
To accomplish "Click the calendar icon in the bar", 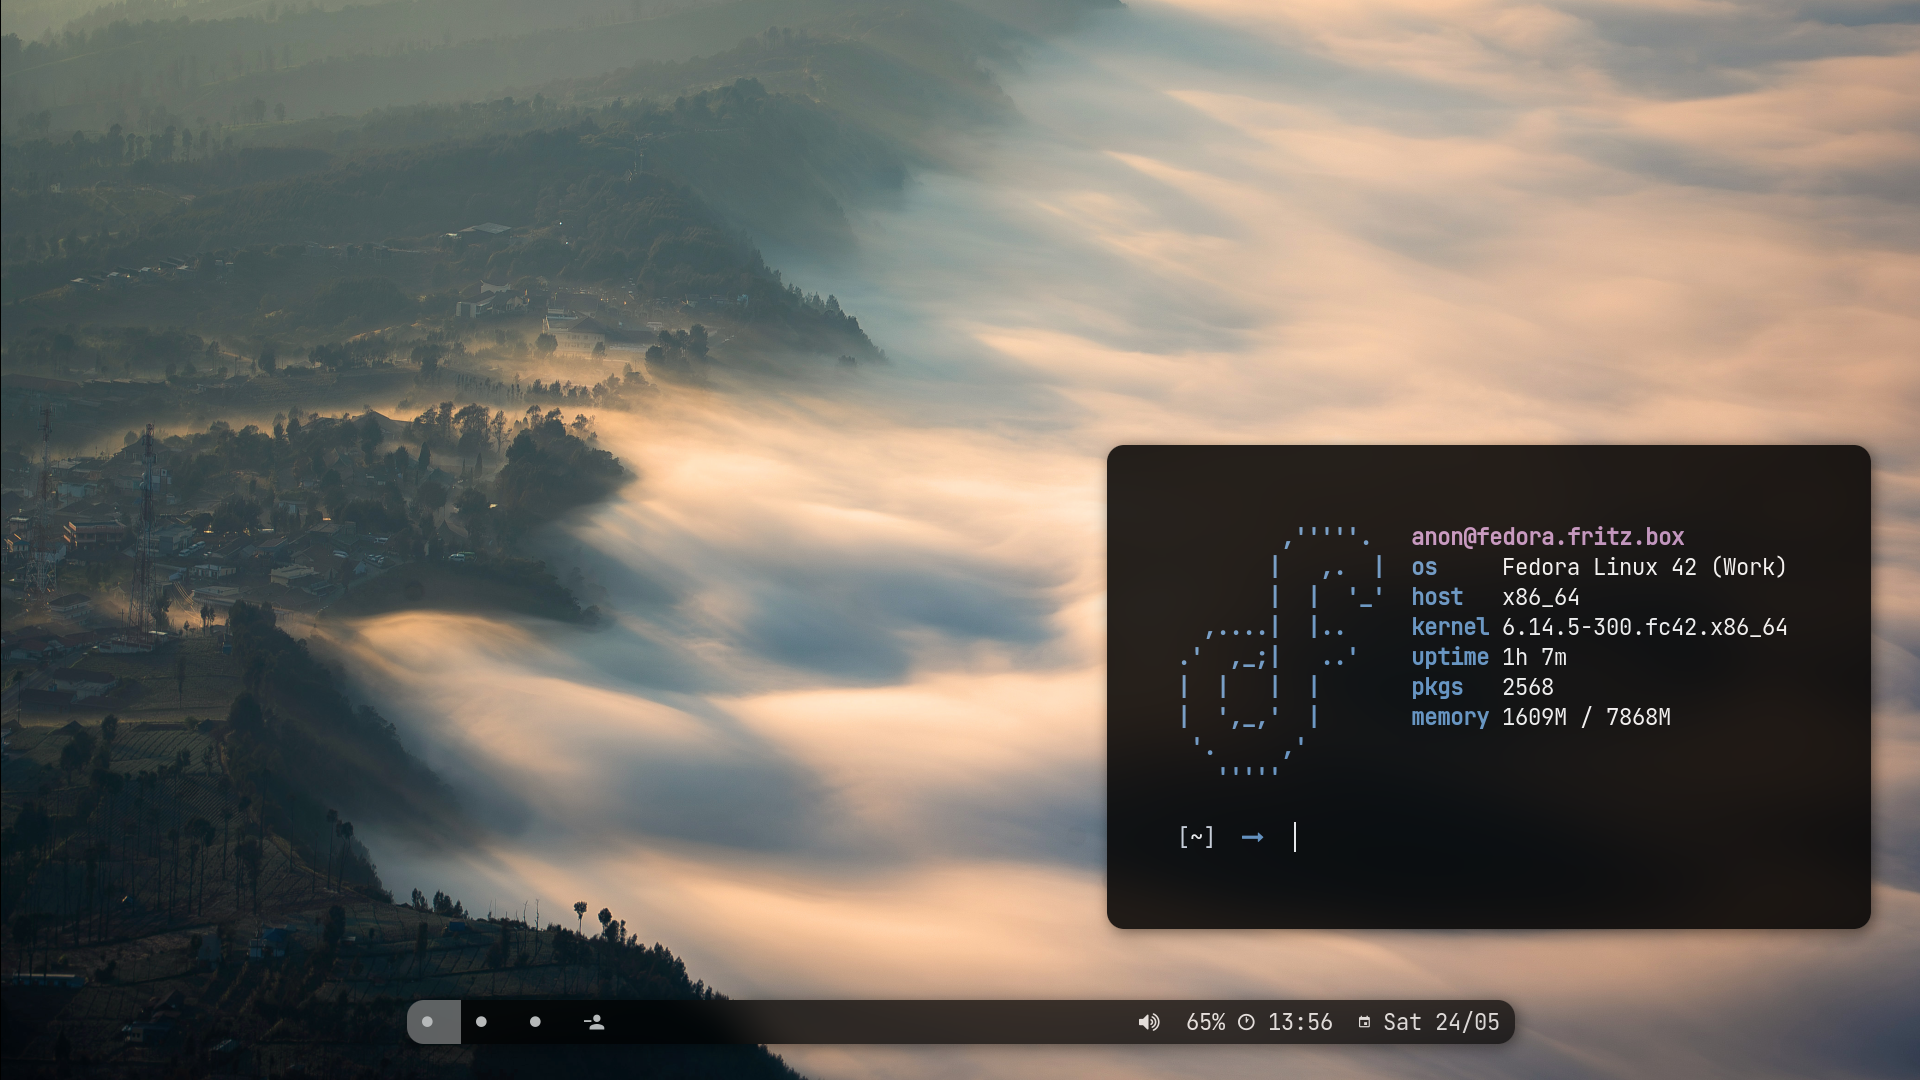I will (1364, 1022).
